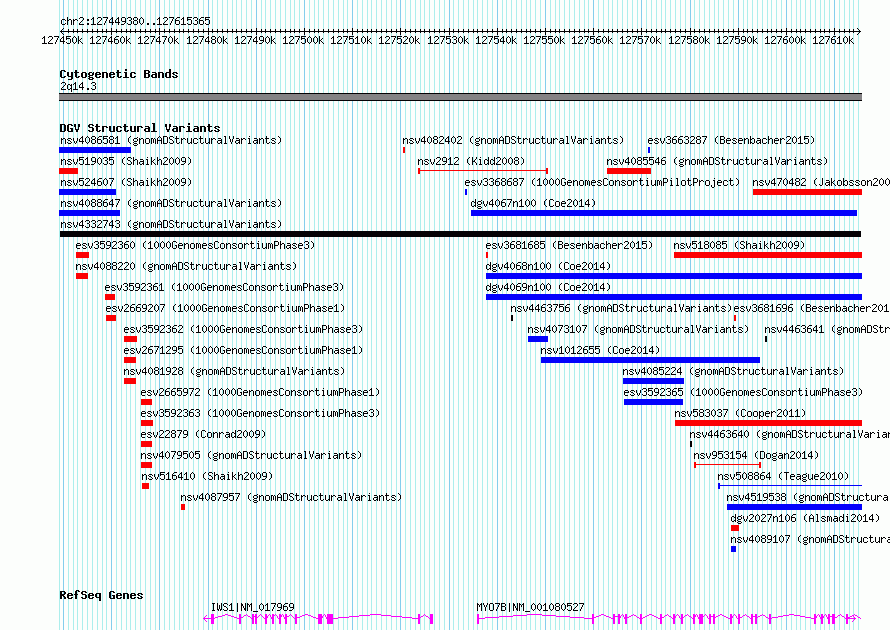Open esv22879 (Conrad2009) label

(x=203, y=434)
